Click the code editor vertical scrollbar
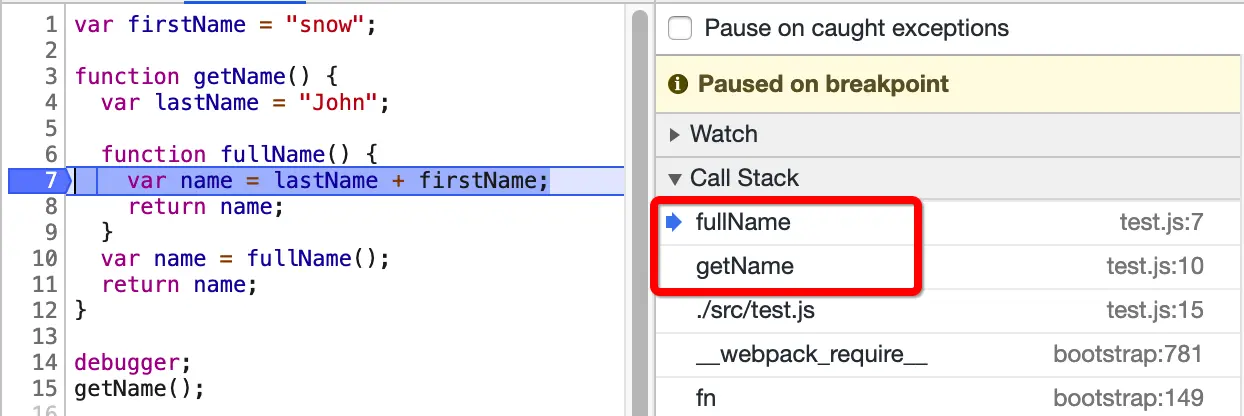Viewport: 1244px width, 416px height. coord(638,200)
